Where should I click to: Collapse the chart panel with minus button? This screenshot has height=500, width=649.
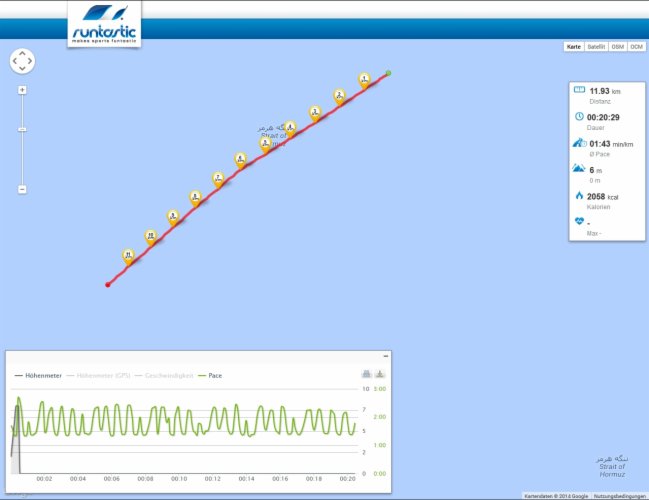tap(385, 356)
